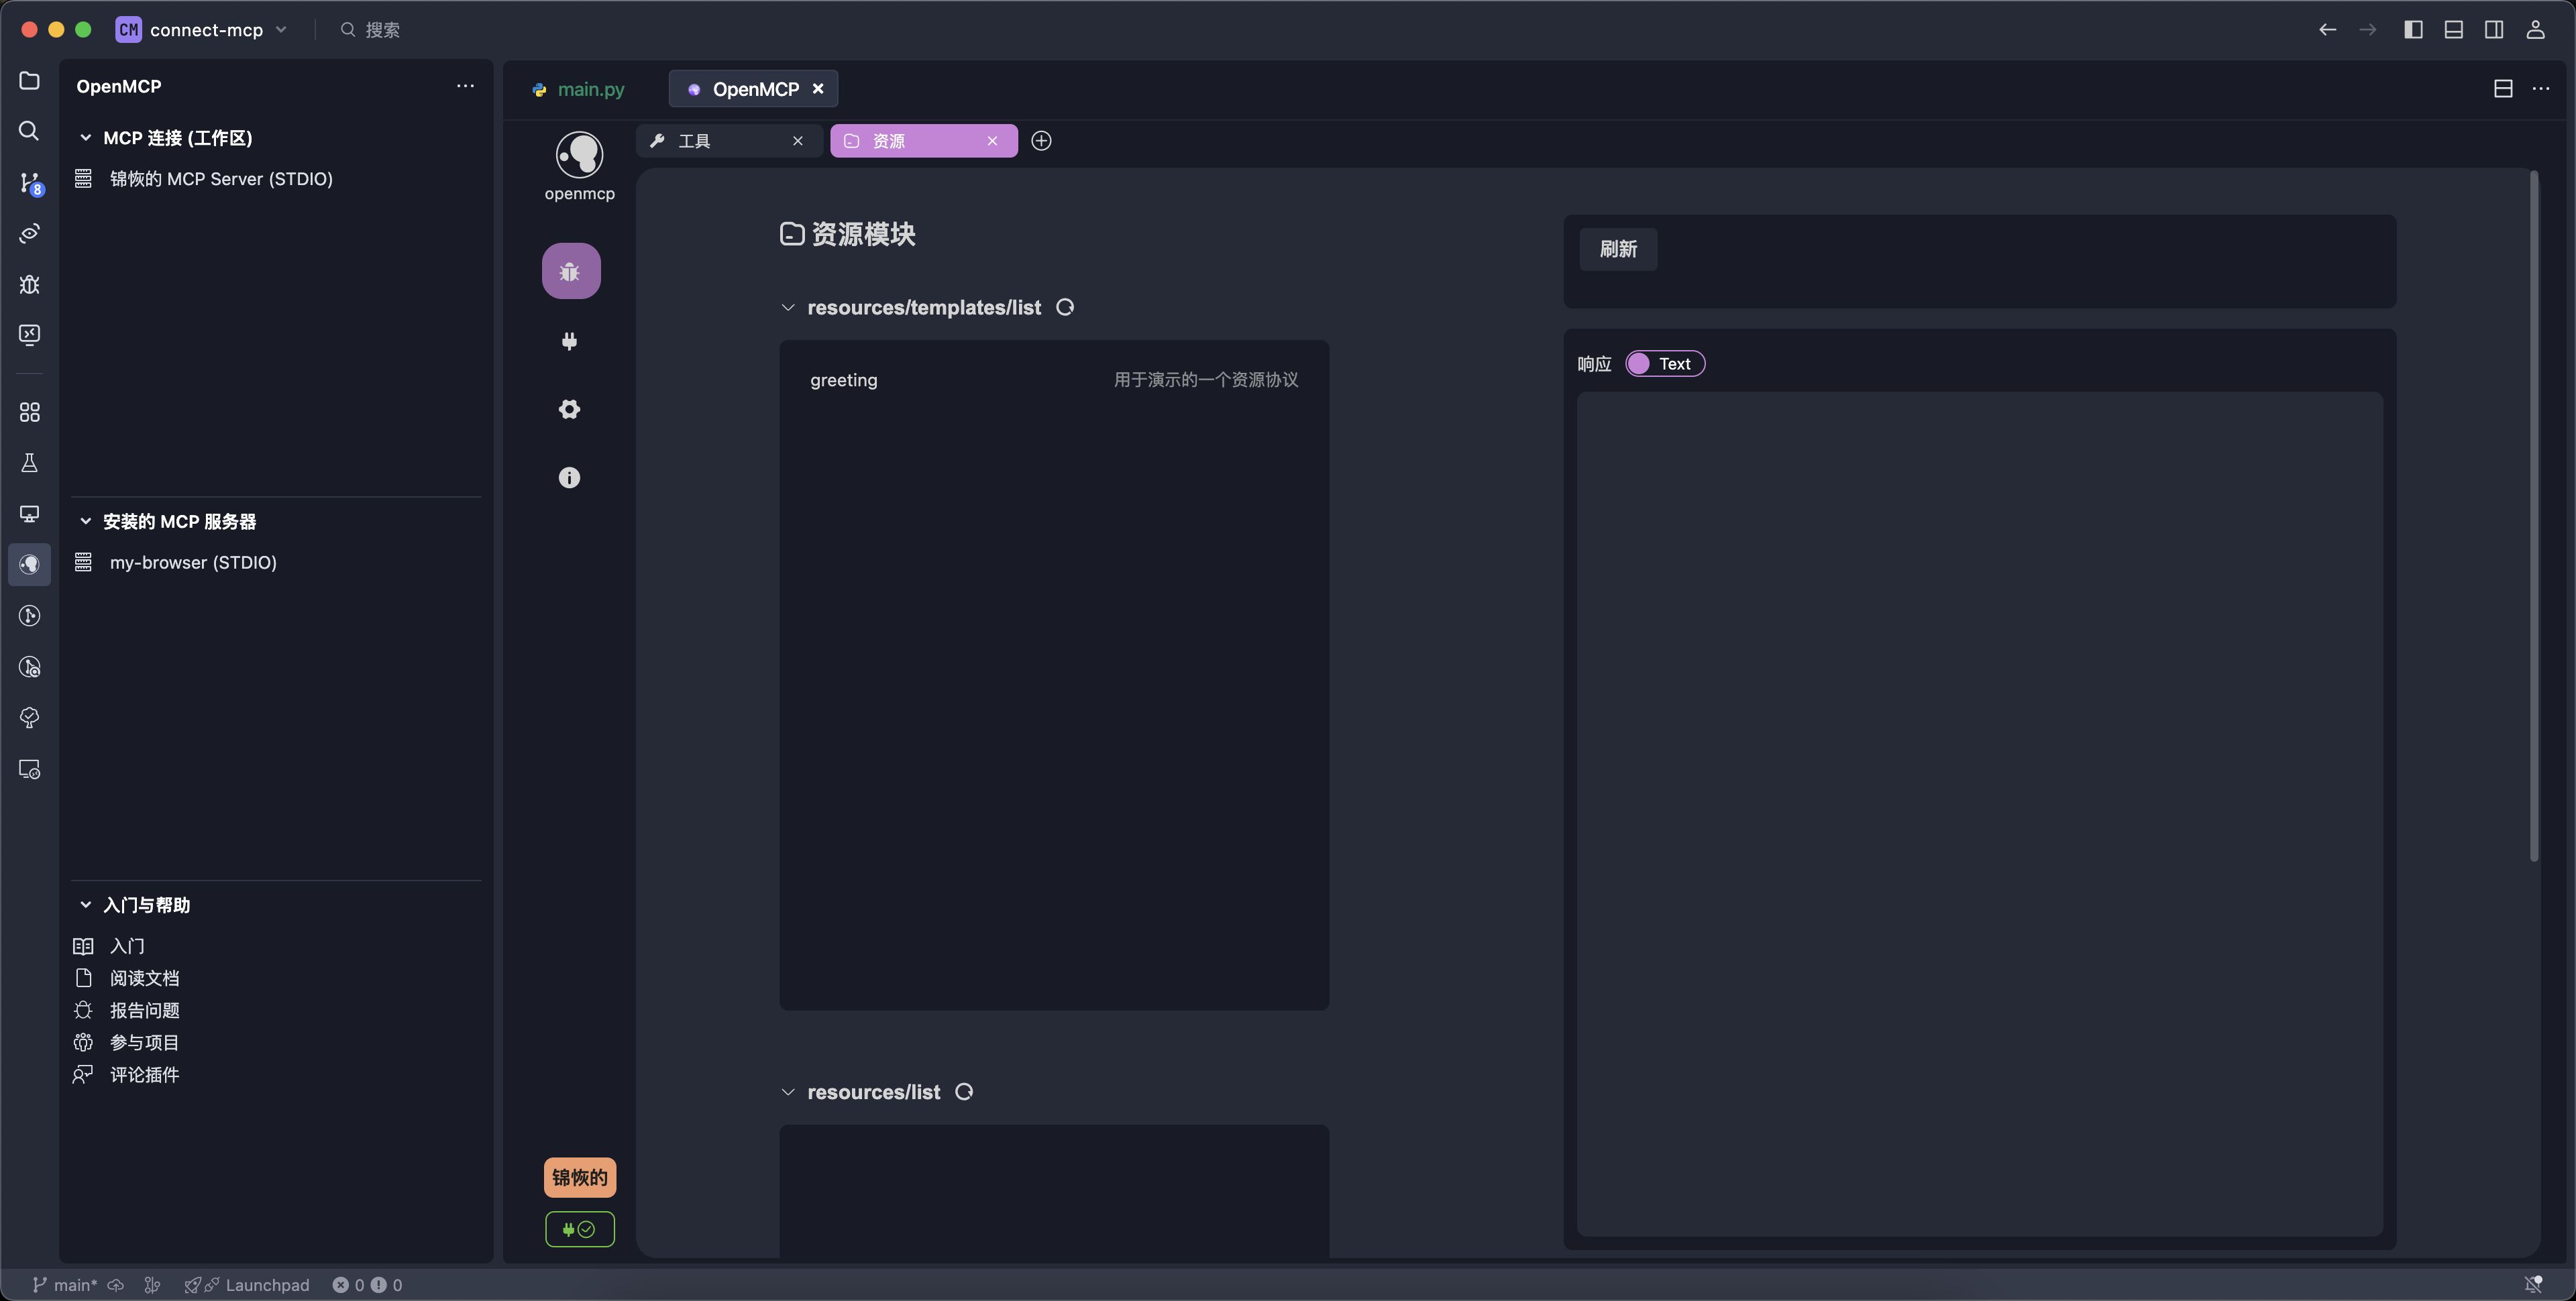Viewport: 2576px width, 1301px height.
Task: Split the editor using the top-right icon
Action: click(x=2504, y=88)
